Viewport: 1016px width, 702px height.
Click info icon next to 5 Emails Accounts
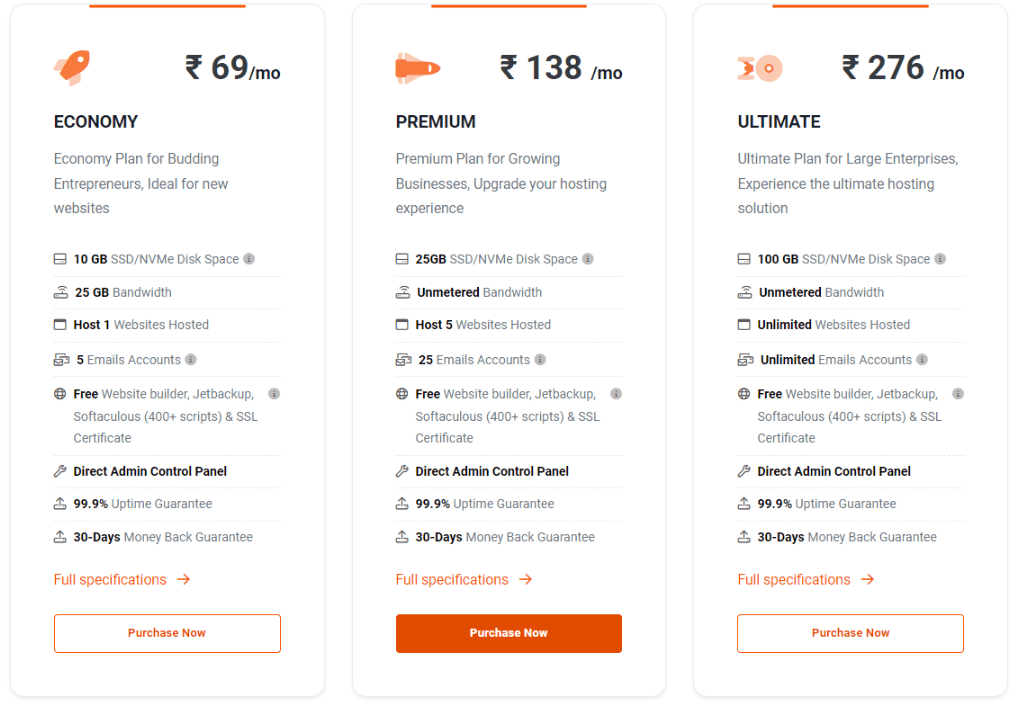(x=190, y=359)
